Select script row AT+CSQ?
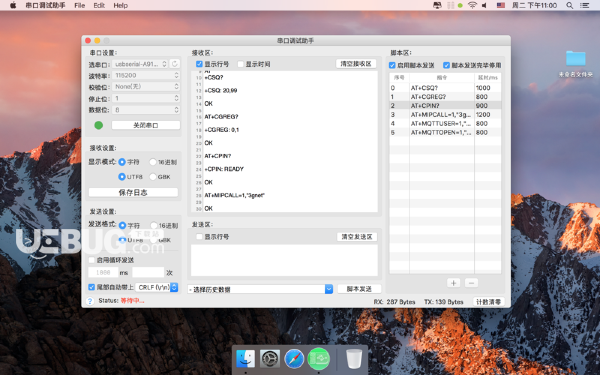The height and width of the screenshot is (375, 600). click(445, 88)
